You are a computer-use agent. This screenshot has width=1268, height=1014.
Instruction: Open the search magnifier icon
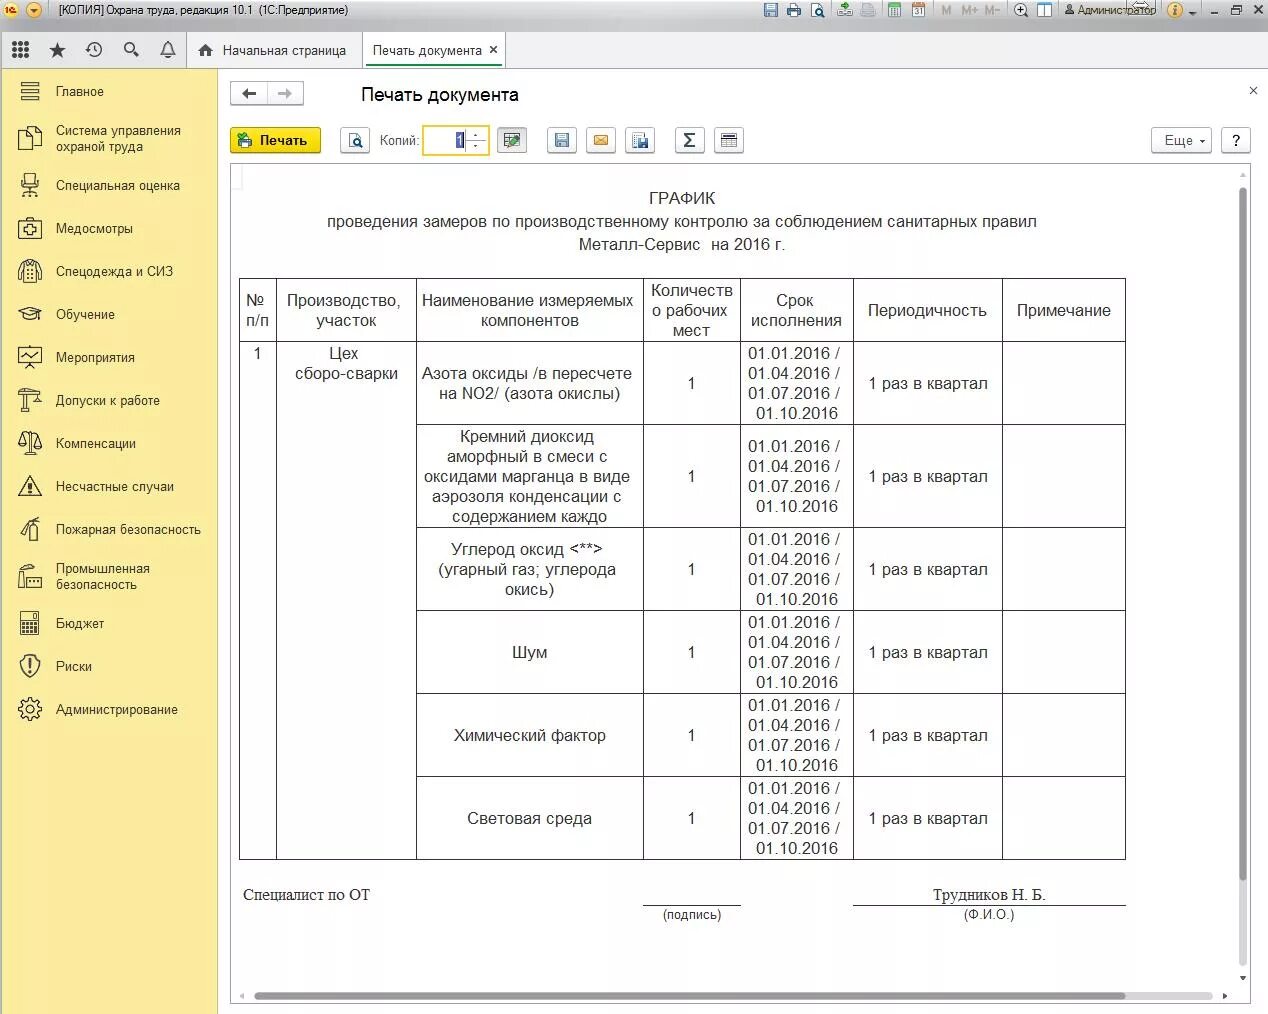tap(131, 50)
